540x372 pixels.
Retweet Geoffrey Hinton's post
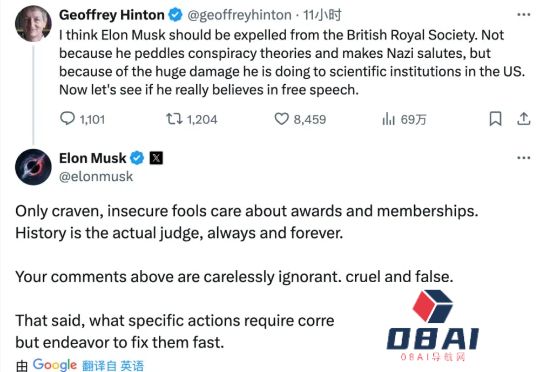click(x=191, y=119)
